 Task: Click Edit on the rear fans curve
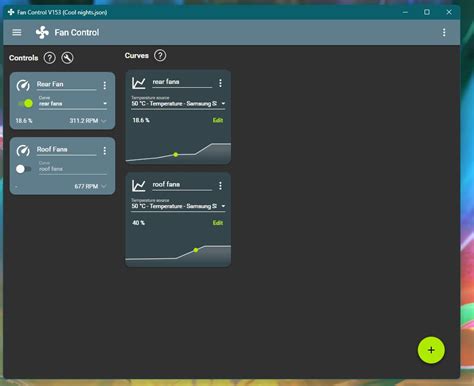218,120
